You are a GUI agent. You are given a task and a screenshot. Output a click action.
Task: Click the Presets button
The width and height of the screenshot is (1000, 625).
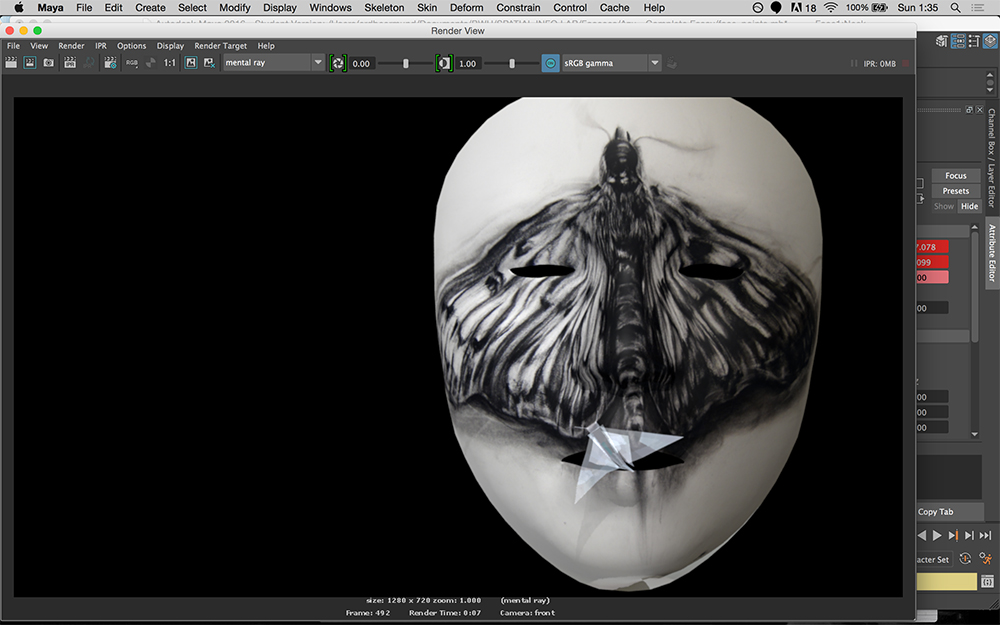pyautogui.click(x=955, y=191)
